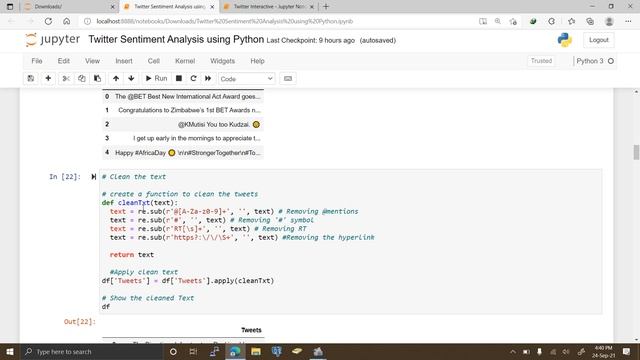This screenshot has height=360, width=640.
Task: Click the '# Clean the text' comment
Action: click(x=134, y=177)
